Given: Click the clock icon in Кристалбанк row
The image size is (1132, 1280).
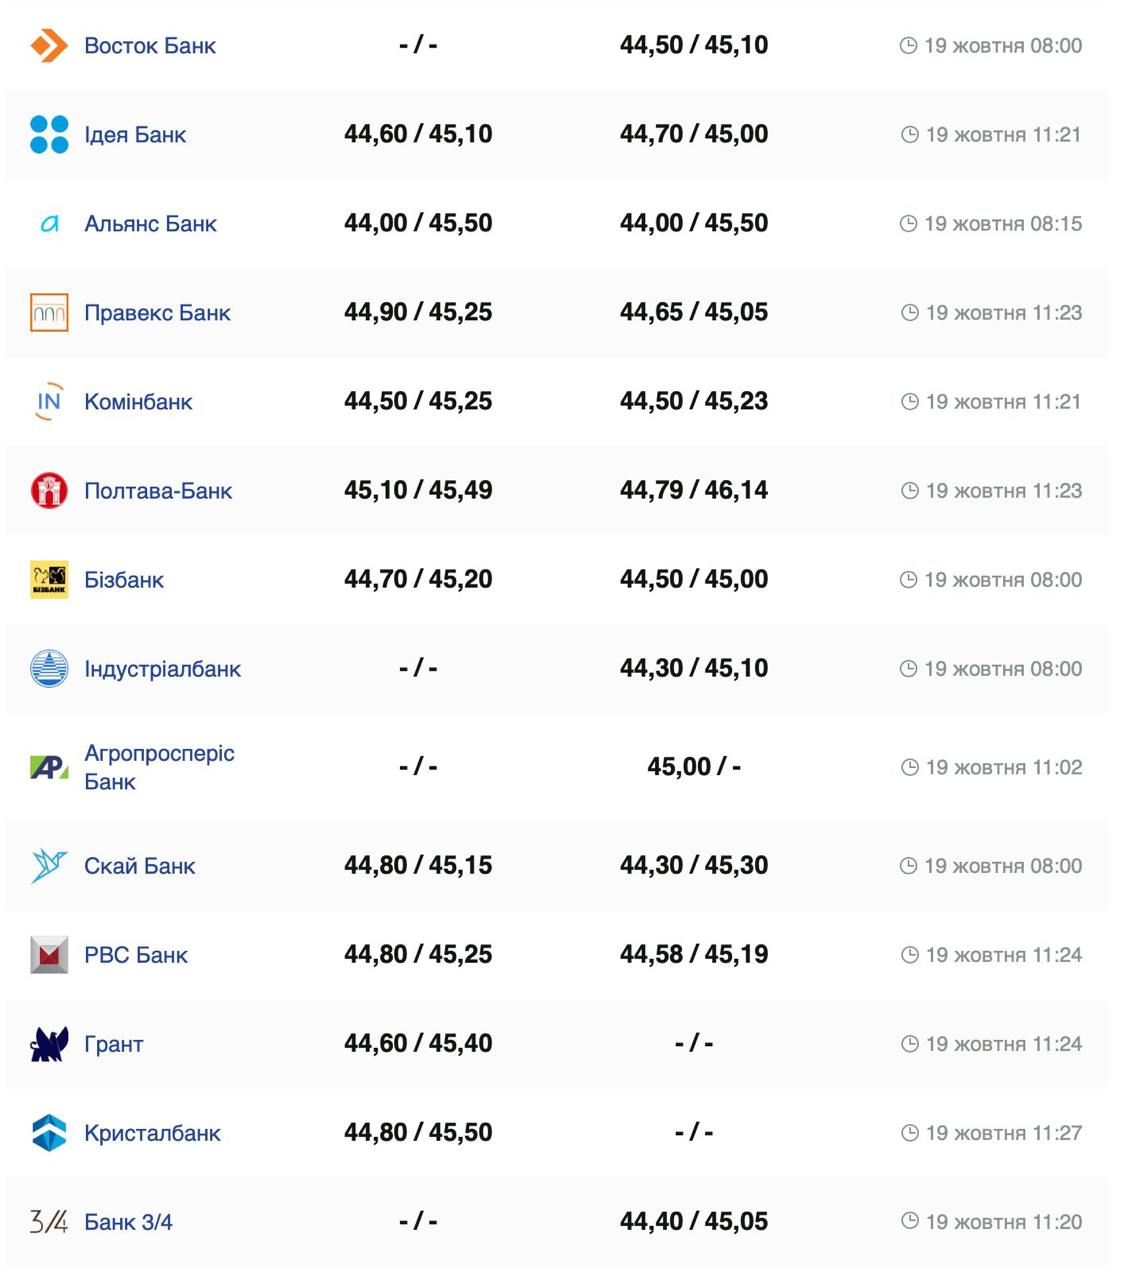Looking at the screenshot, I should tap(909, 1133).
